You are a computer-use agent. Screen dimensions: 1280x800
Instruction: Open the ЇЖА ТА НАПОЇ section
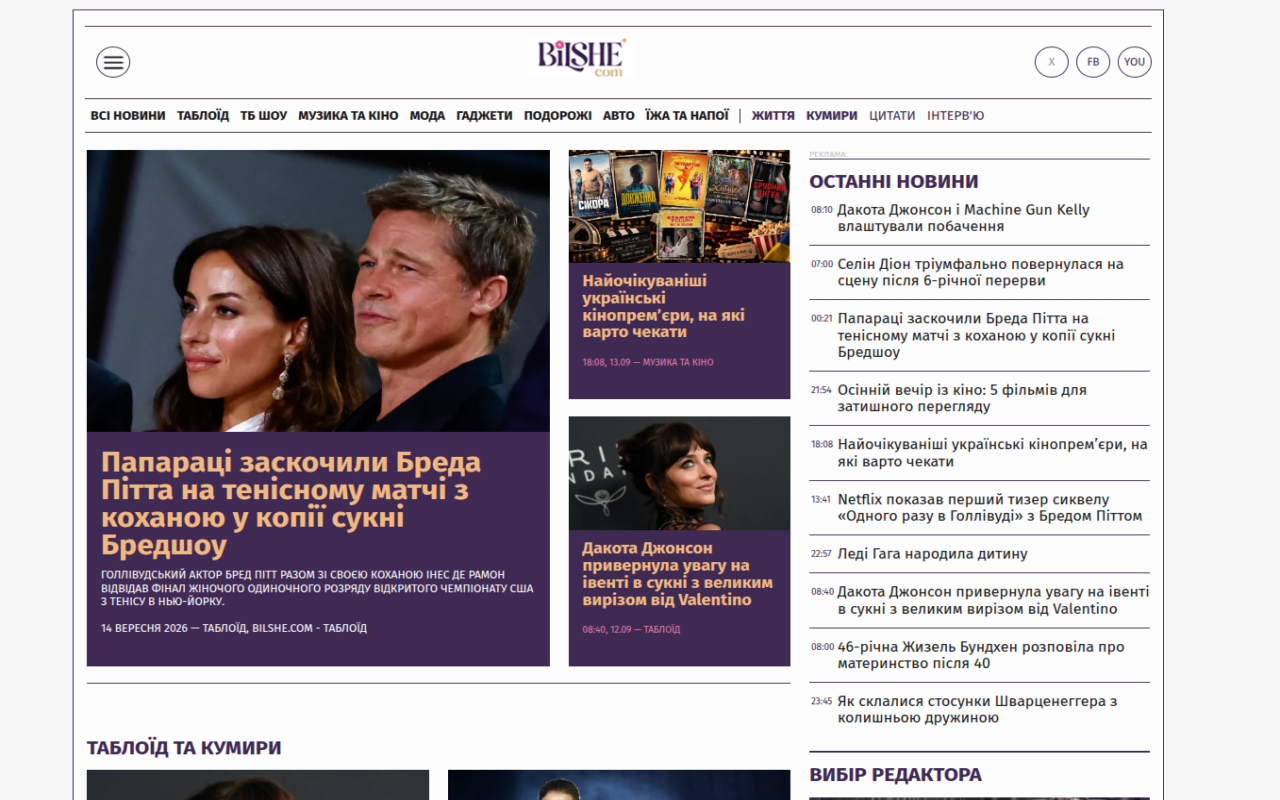tap(687, 116)
